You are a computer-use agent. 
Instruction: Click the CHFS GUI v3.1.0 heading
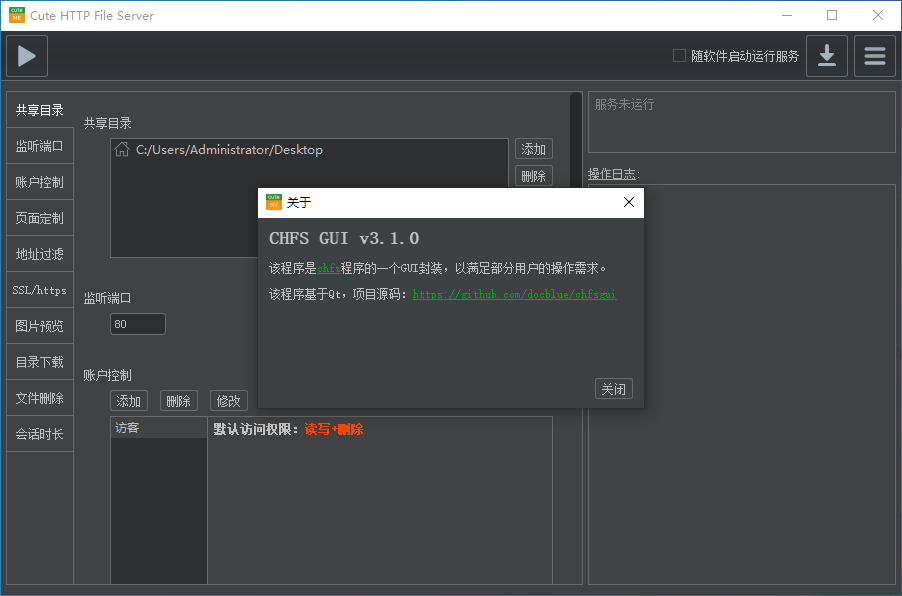(344, 238)
